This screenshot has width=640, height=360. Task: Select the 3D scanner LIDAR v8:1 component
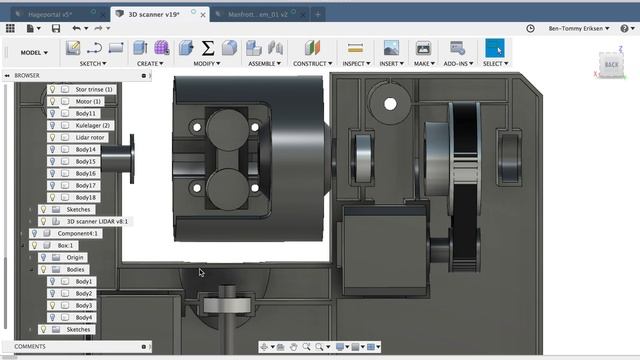pyautogui.click(x=97, y=221)
